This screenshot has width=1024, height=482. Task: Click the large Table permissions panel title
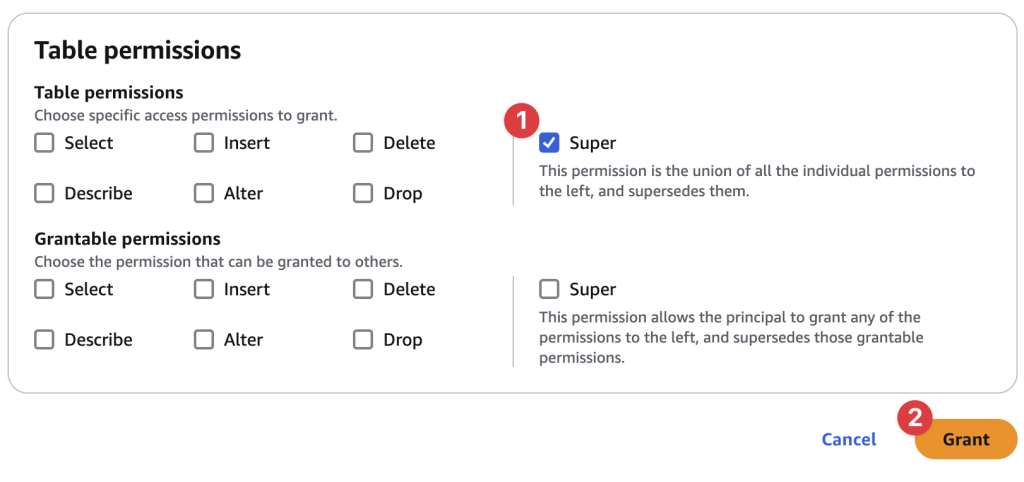(x=138, y=50)
